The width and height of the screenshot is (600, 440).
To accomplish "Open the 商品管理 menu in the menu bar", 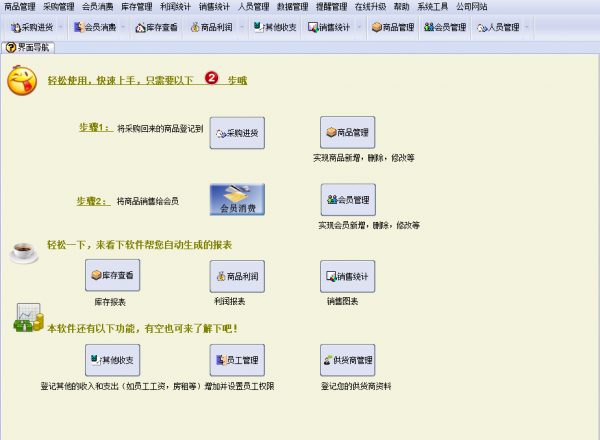I will tap(20, 7).
